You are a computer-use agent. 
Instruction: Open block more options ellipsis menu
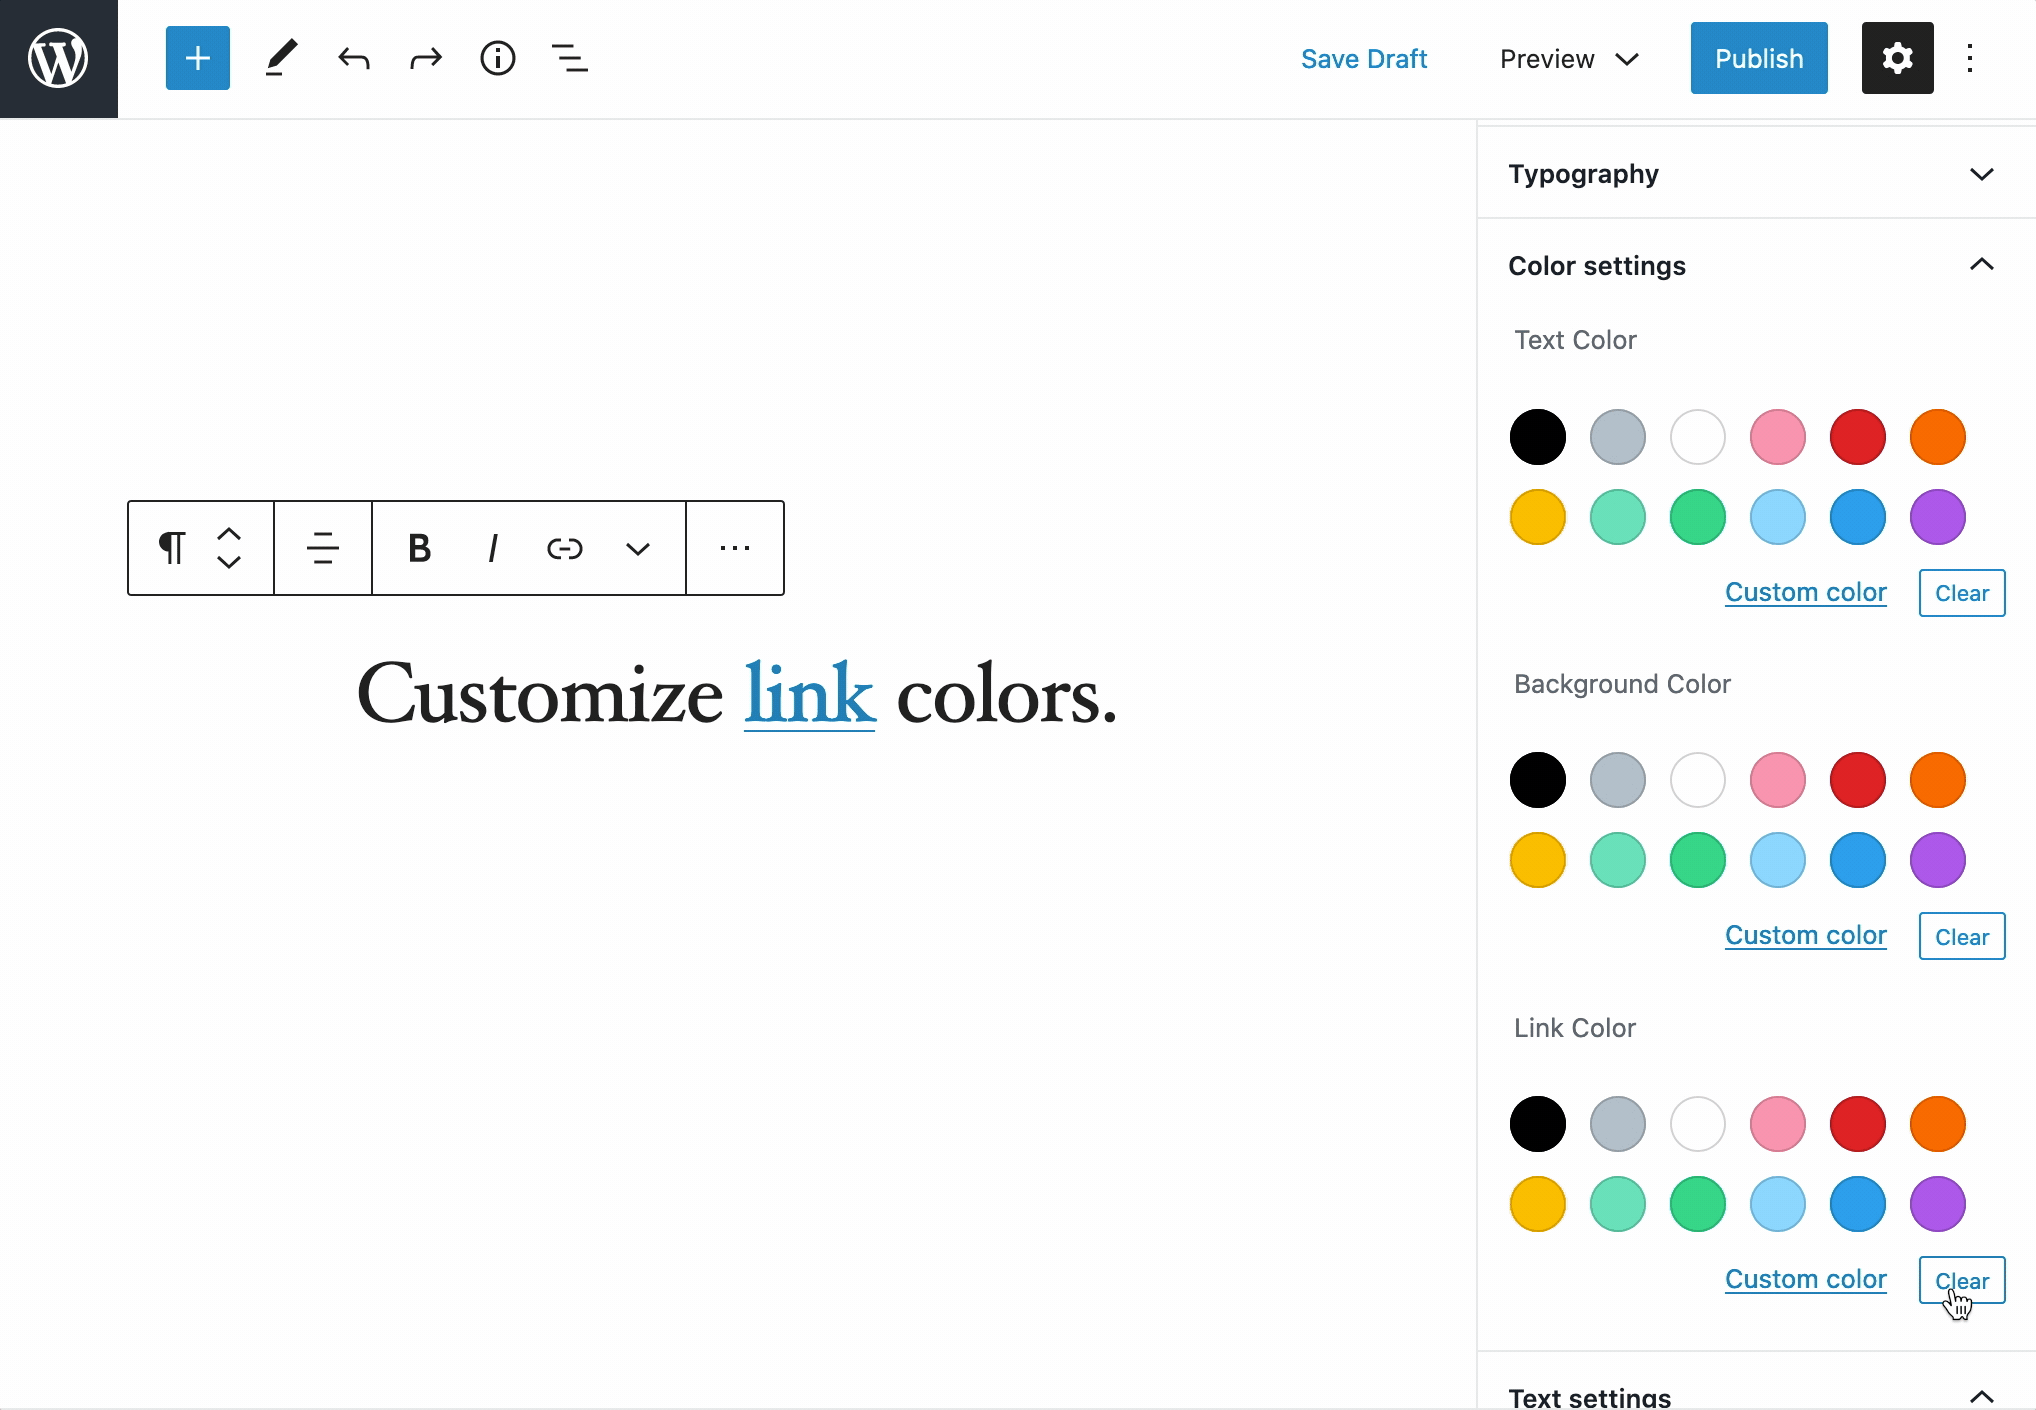[735, 548]
